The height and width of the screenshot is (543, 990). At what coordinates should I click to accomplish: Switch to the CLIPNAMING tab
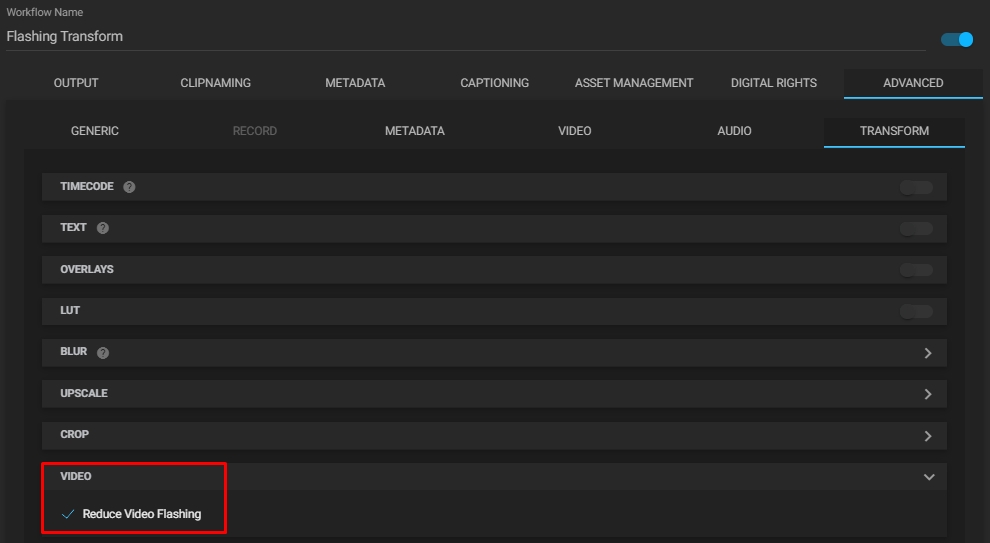point(215,83)
